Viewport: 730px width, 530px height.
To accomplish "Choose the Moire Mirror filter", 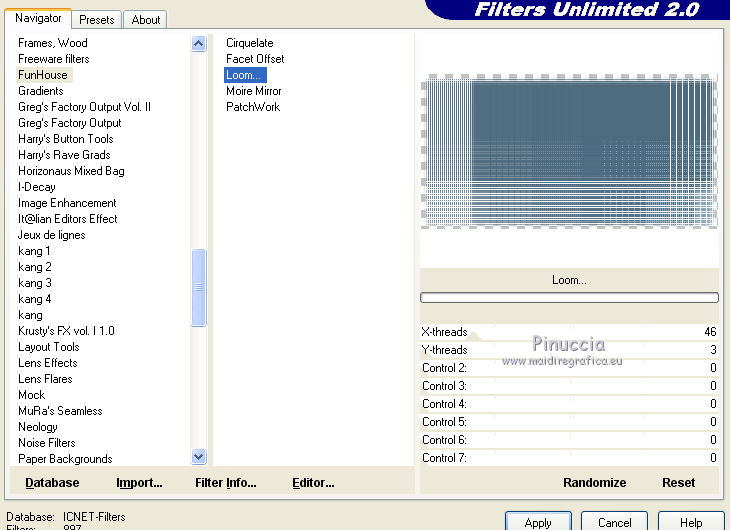I will tap(254, 91).
